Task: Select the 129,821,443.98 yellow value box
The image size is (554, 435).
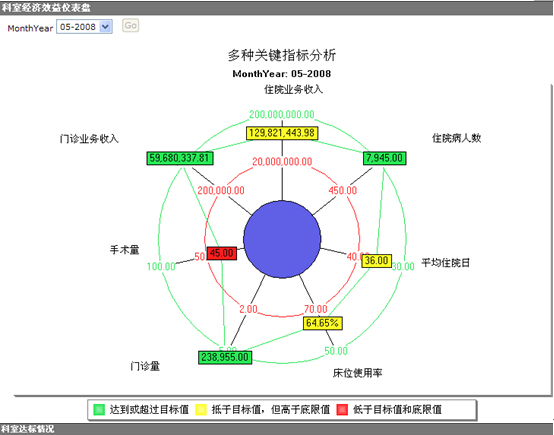Action: tap(282, 133)
